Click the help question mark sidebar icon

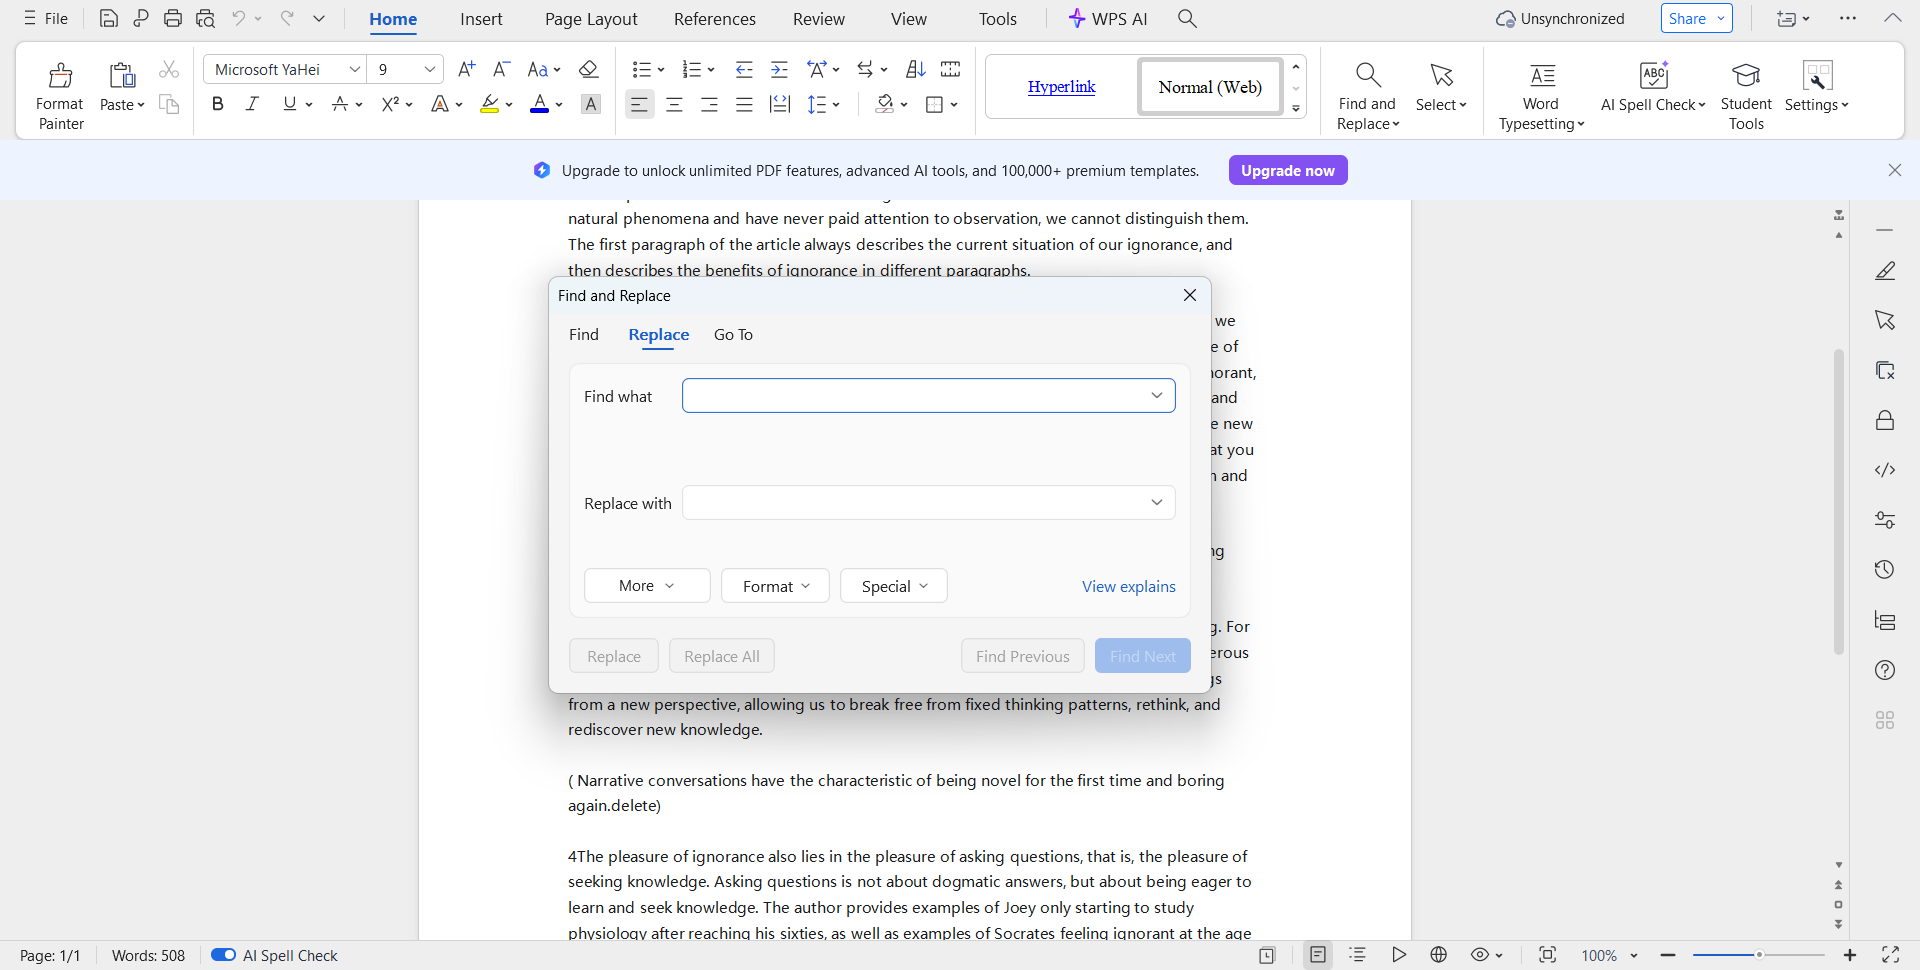pyautogui.click(x=1884, y=670)
